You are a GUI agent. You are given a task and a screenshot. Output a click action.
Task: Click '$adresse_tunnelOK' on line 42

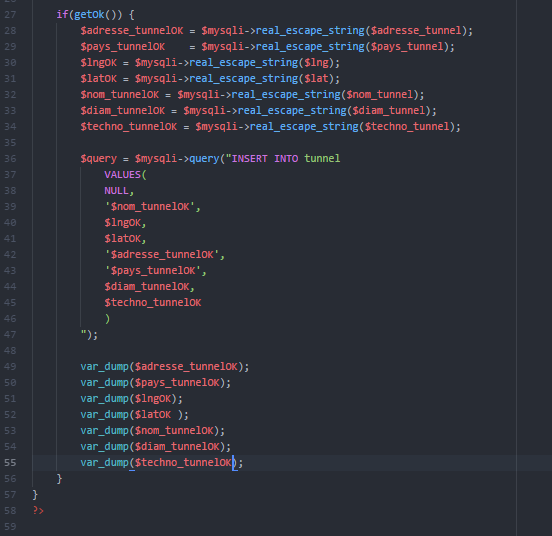tap(162, 255)
